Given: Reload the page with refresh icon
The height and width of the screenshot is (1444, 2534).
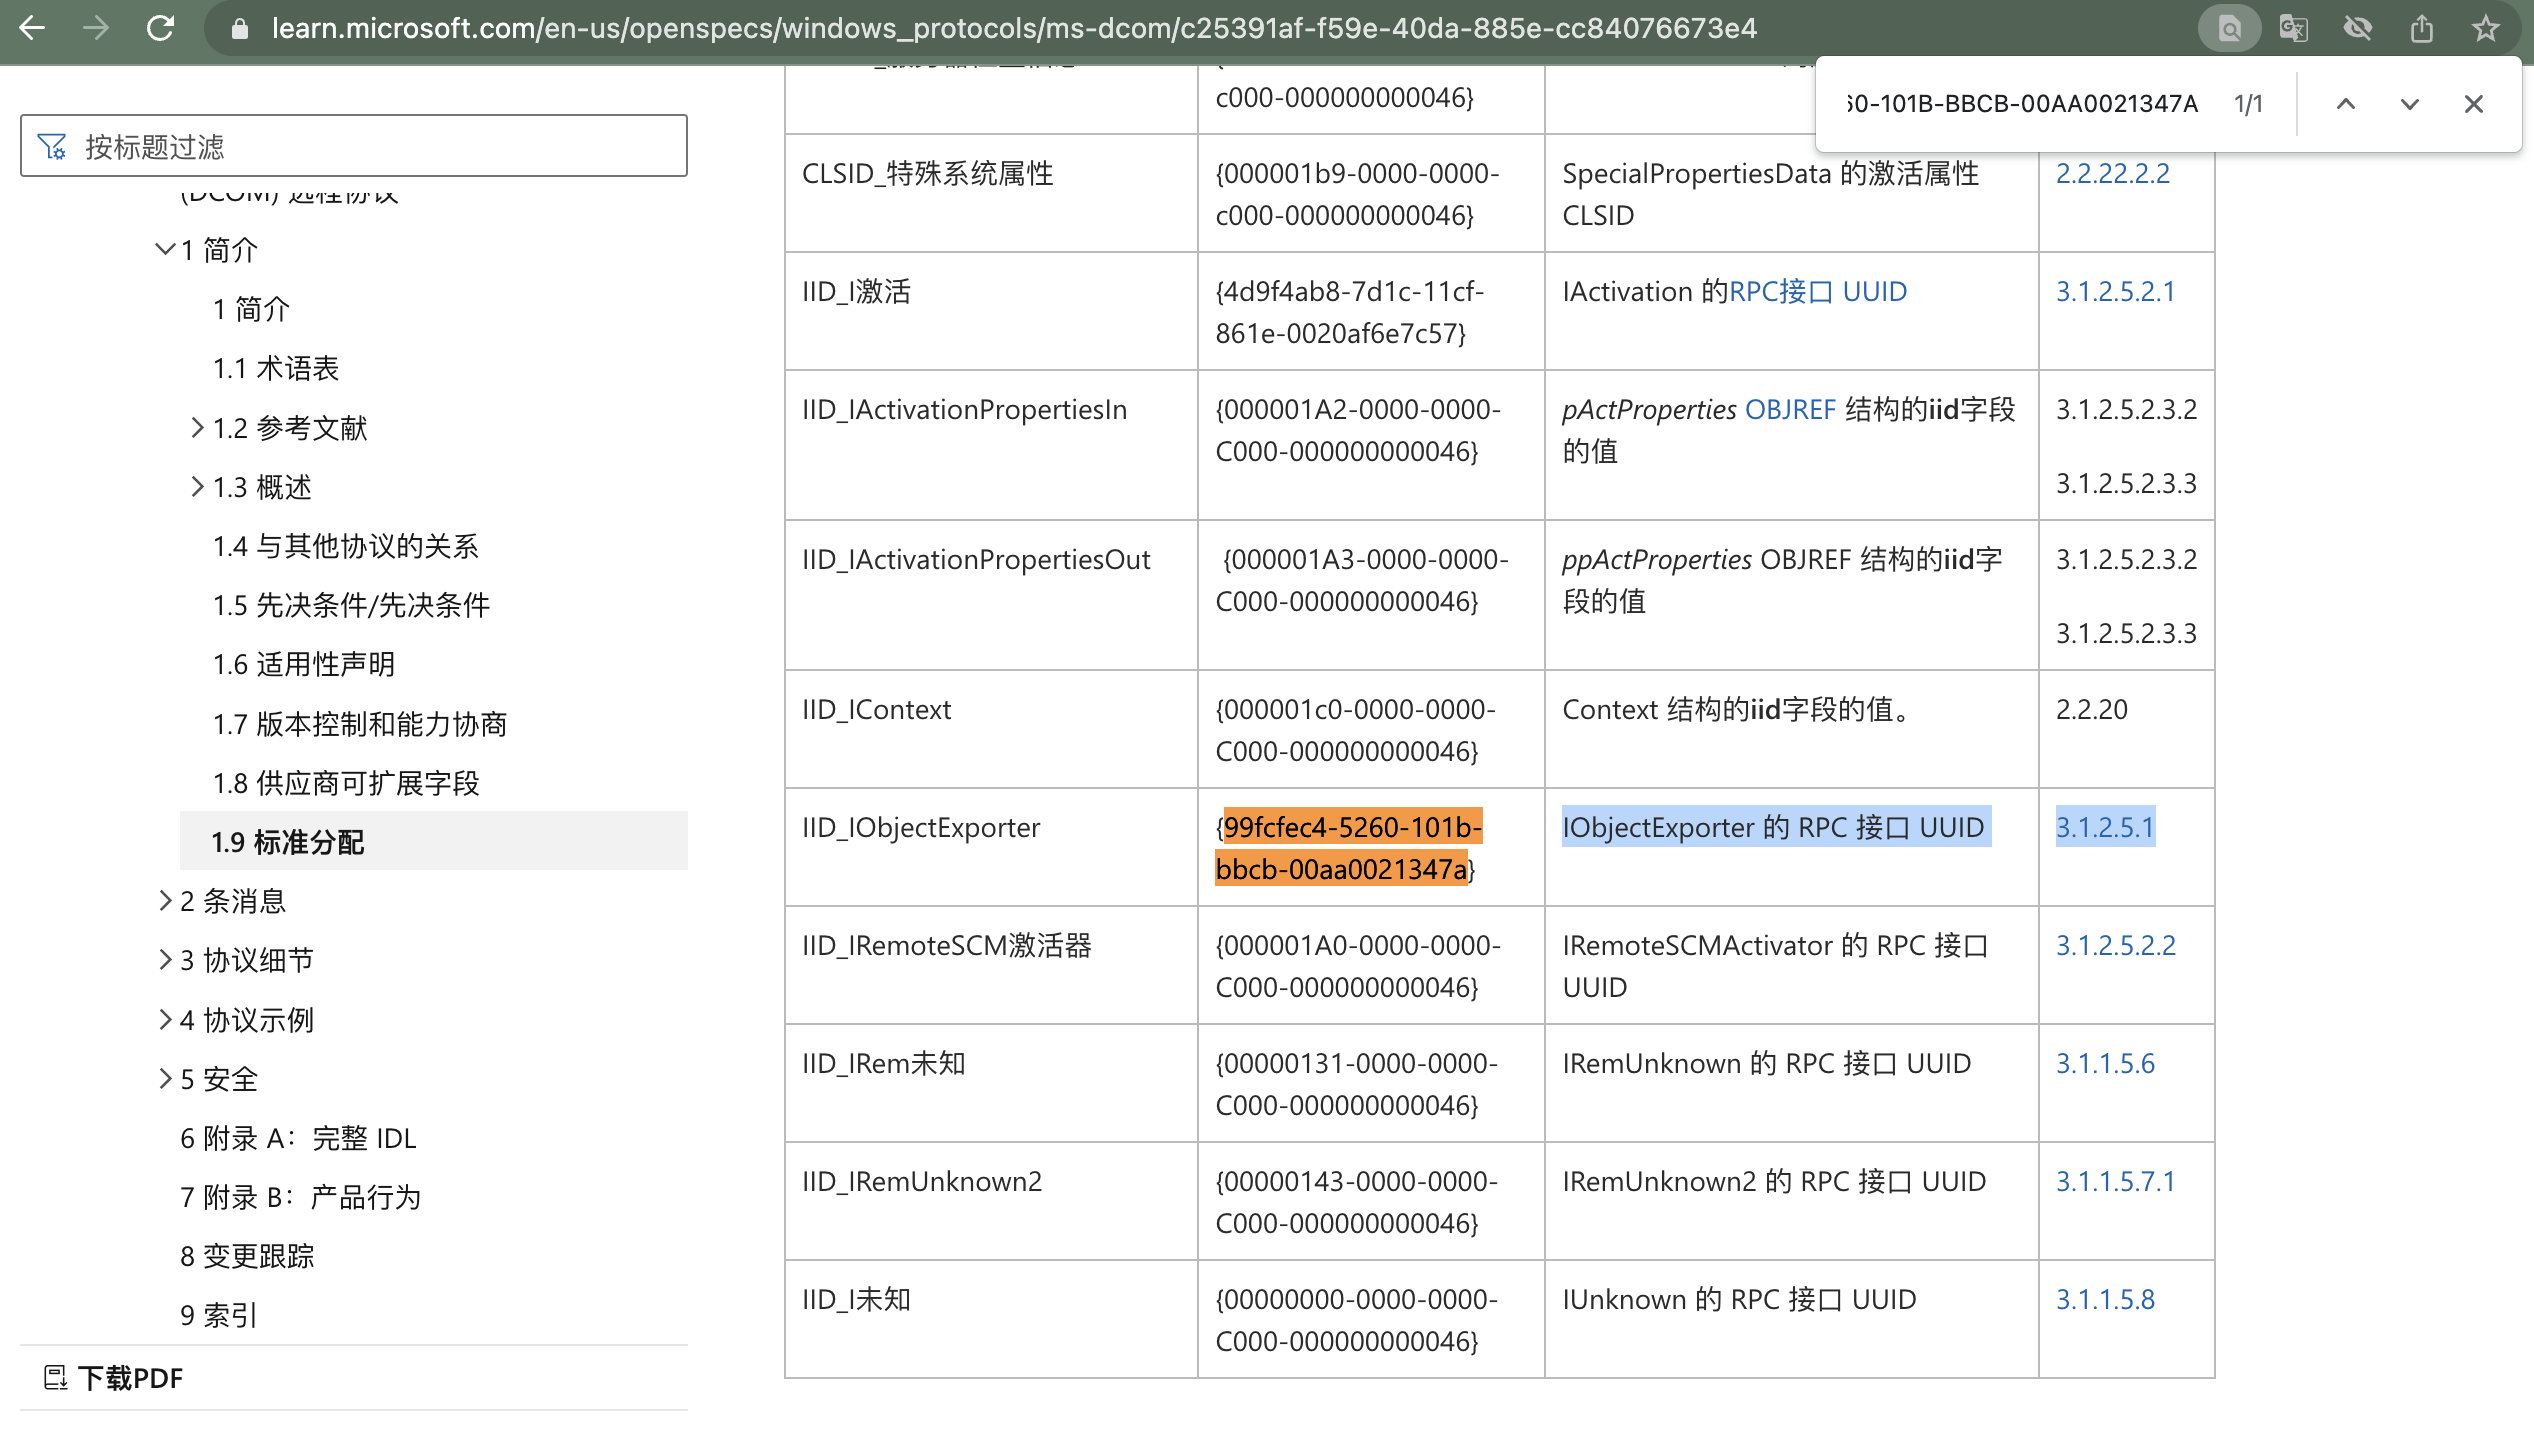Looking at the screenshot, I should 160,28.
